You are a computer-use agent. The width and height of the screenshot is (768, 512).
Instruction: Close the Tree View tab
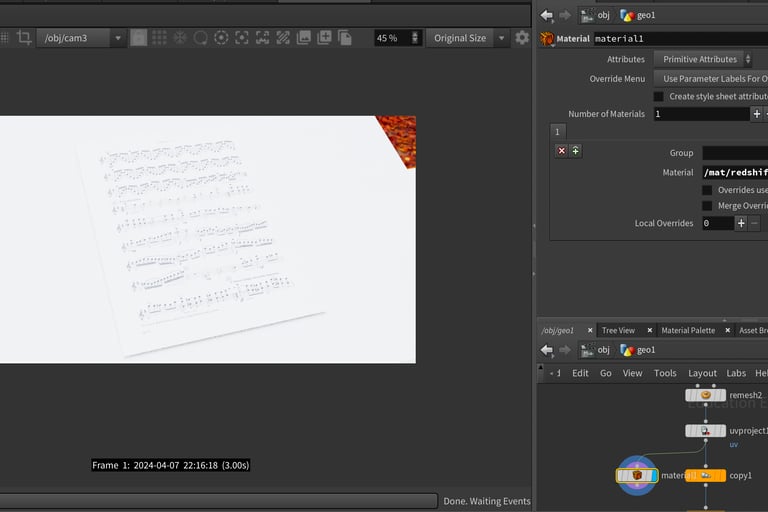click(650, 331)
